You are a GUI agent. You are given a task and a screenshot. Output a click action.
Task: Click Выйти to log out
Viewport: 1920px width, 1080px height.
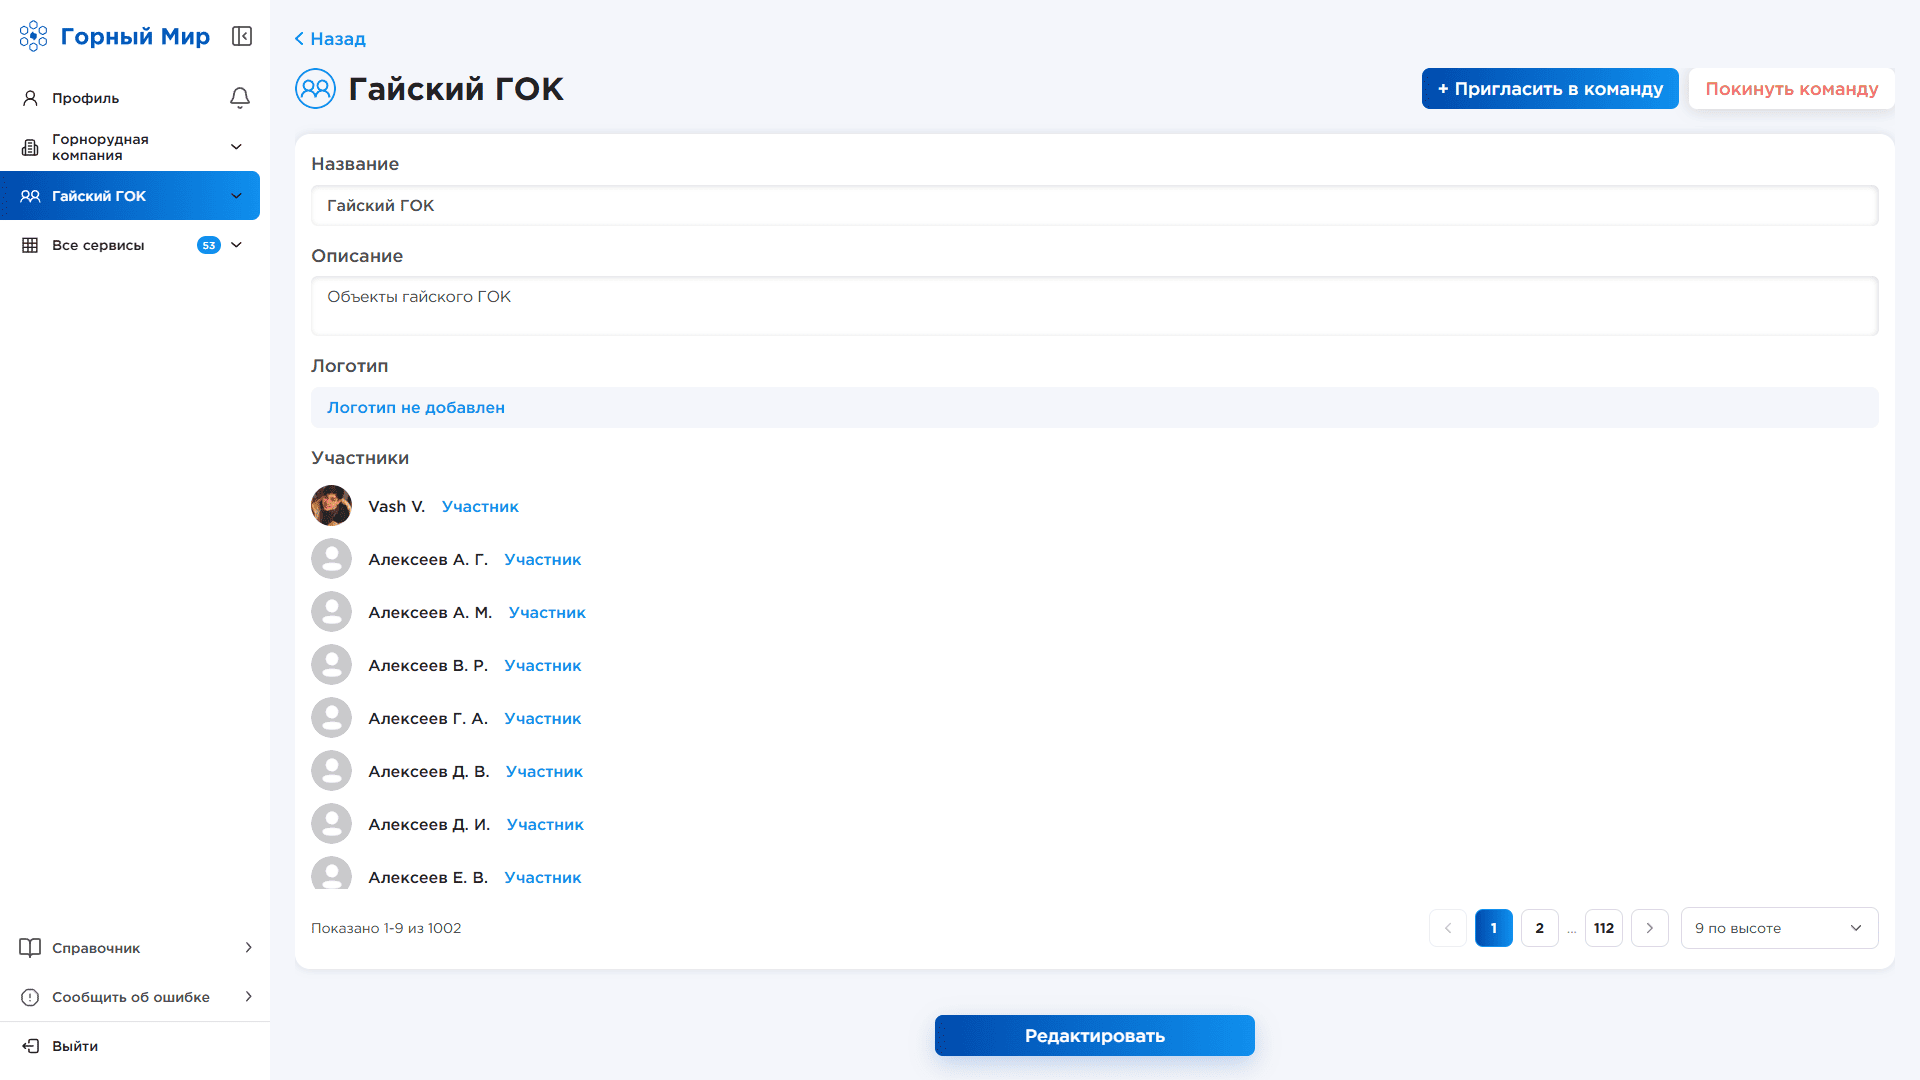pos(75,1046)
